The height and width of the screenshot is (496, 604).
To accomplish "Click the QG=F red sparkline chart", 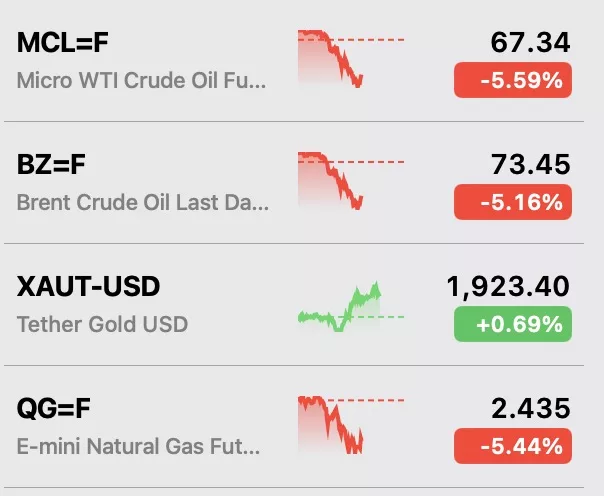I will tap(351, 425).
